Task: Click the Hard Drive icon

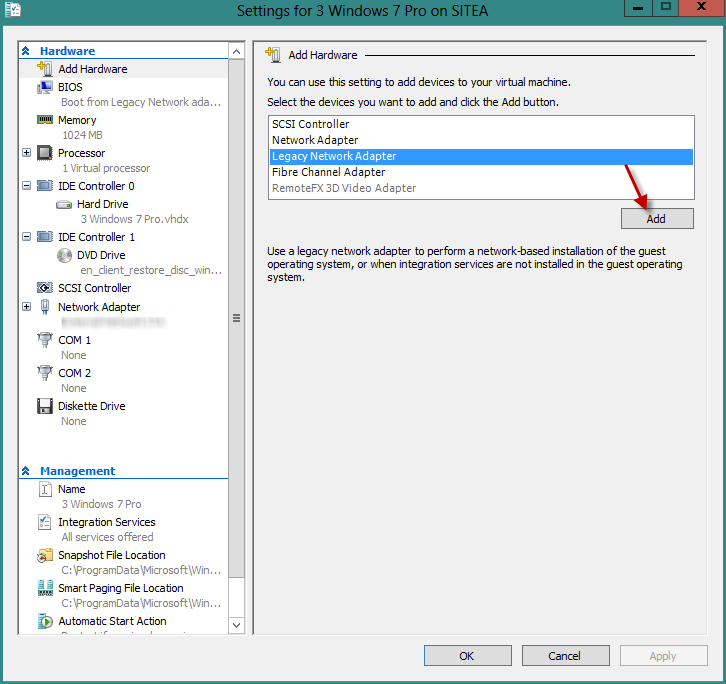Action: (64, 204)
